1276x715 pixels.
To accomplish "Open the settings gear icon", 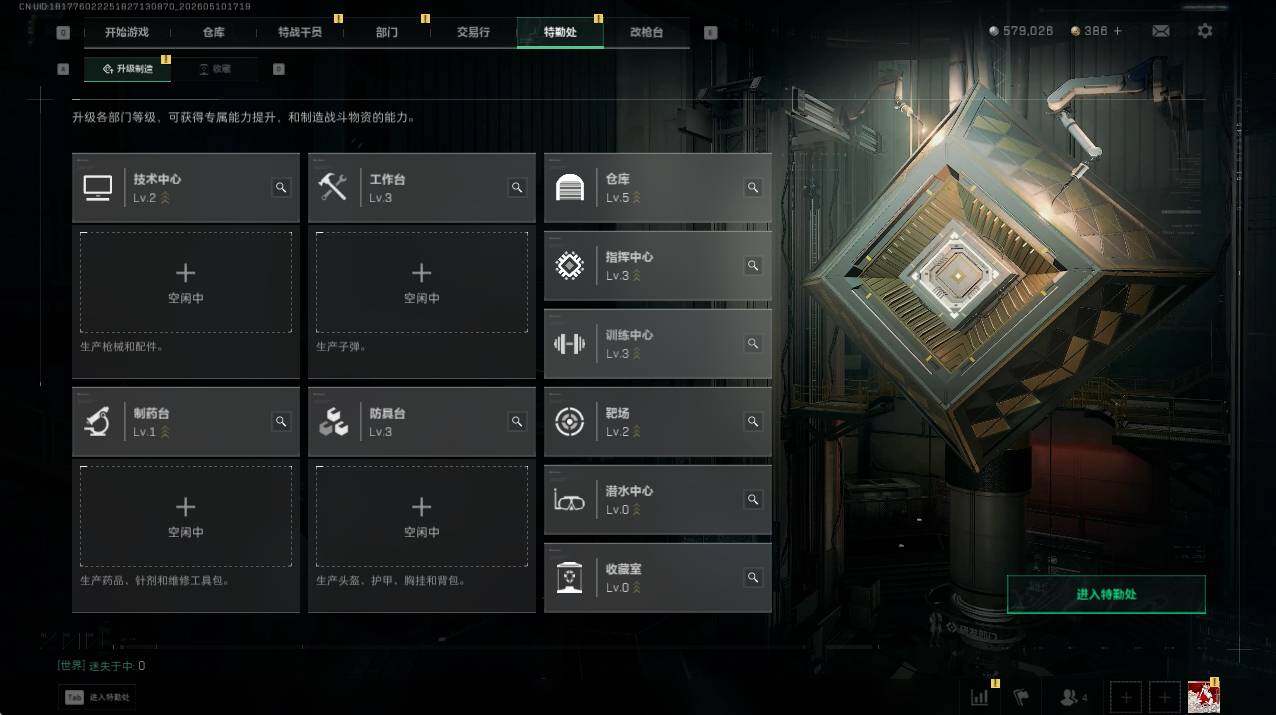I will 1205,31.
